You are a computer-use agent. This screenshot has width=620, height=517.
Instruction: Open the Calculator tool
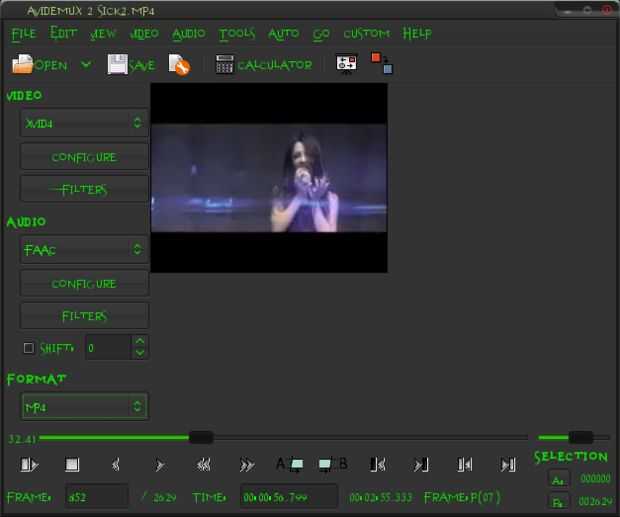tap(264, 64)
